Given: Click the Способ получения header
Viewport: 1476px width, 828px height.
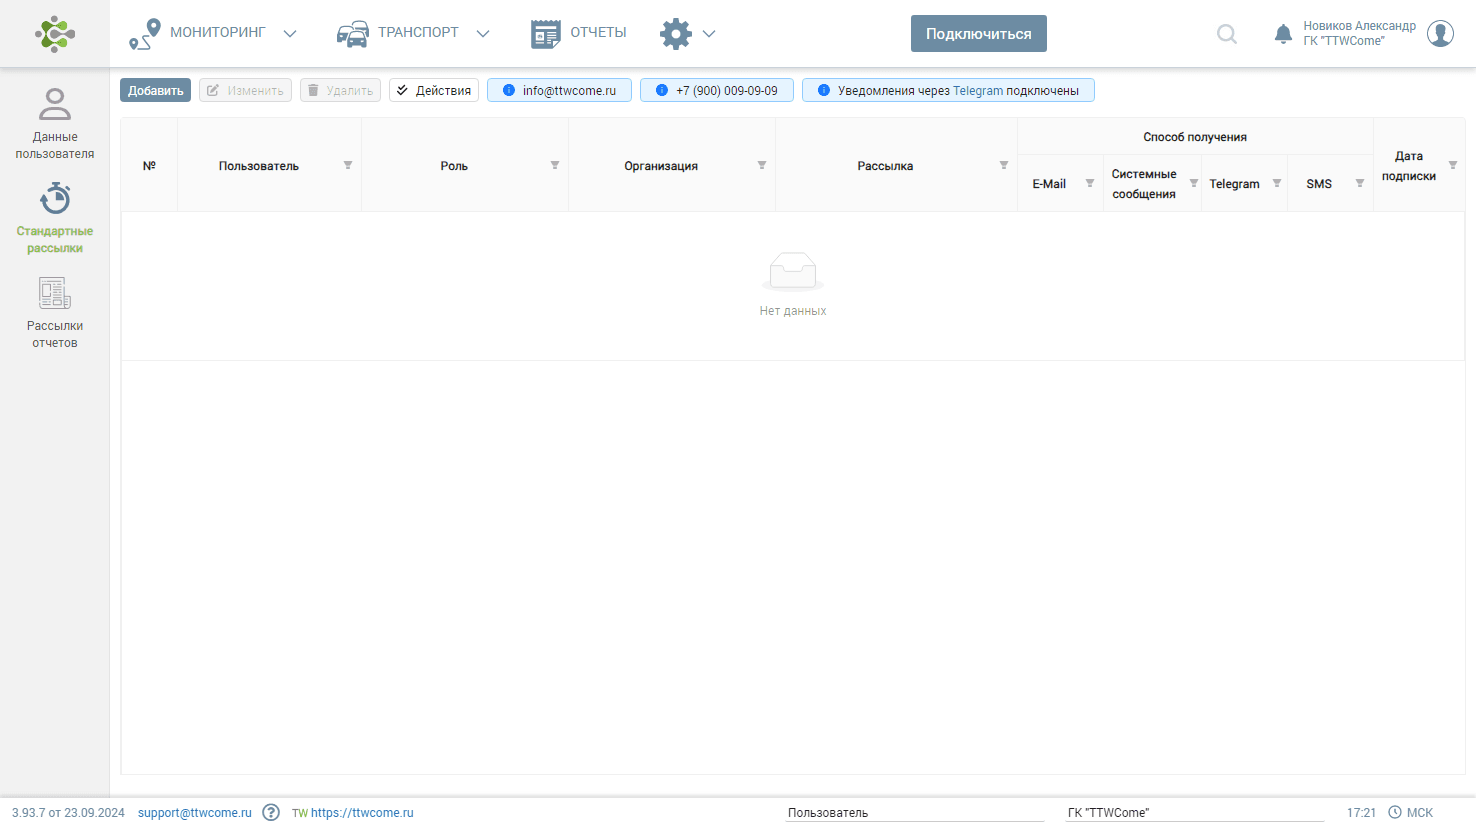Looking at the screenshot, I should click(1195, 137).
